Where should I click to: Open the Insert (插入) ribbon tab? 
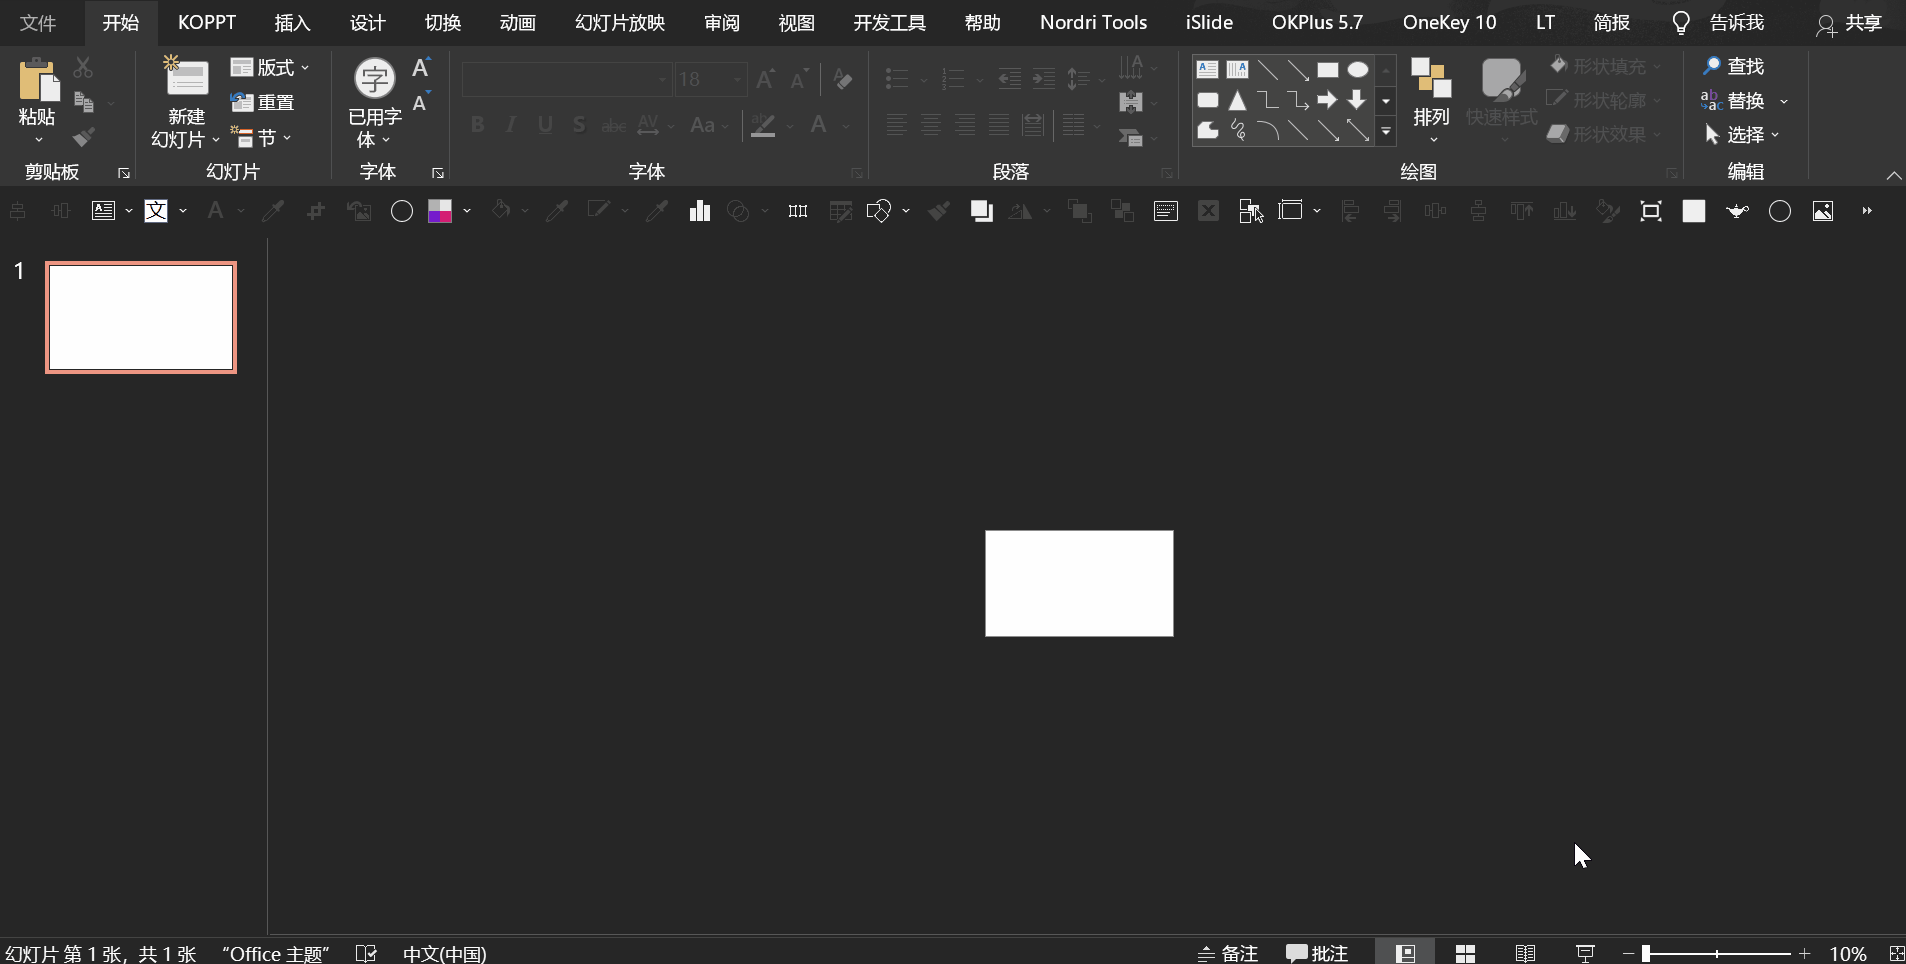coord(292,22)
